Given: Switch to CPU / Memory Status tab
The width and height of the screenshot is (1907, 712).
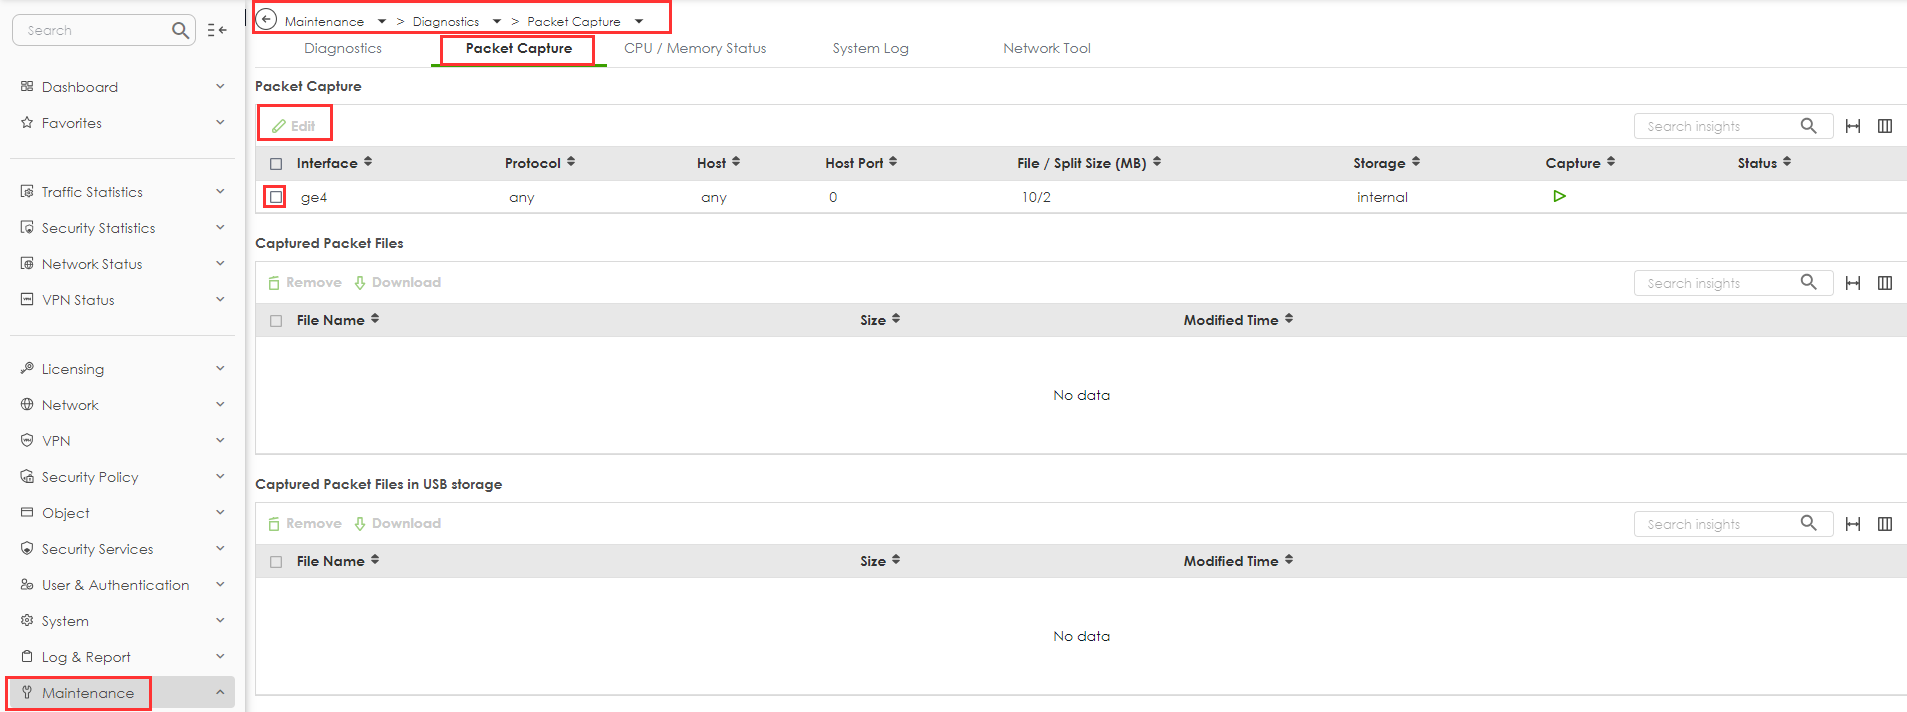Looking at the screenshot, I should [695, 48].
